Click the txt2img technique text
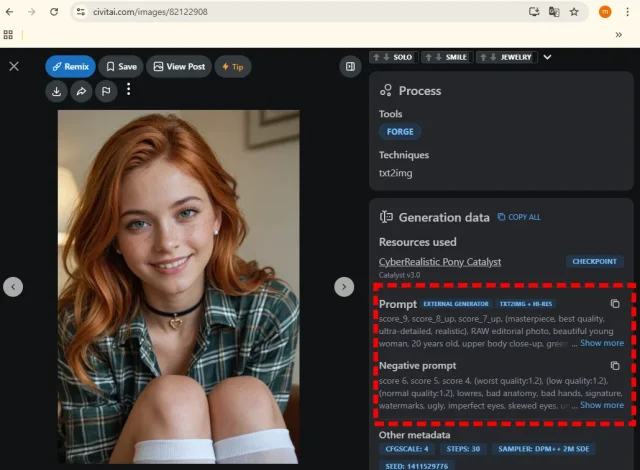The width and height of the screenshot is (640, 470). (396, 173)
